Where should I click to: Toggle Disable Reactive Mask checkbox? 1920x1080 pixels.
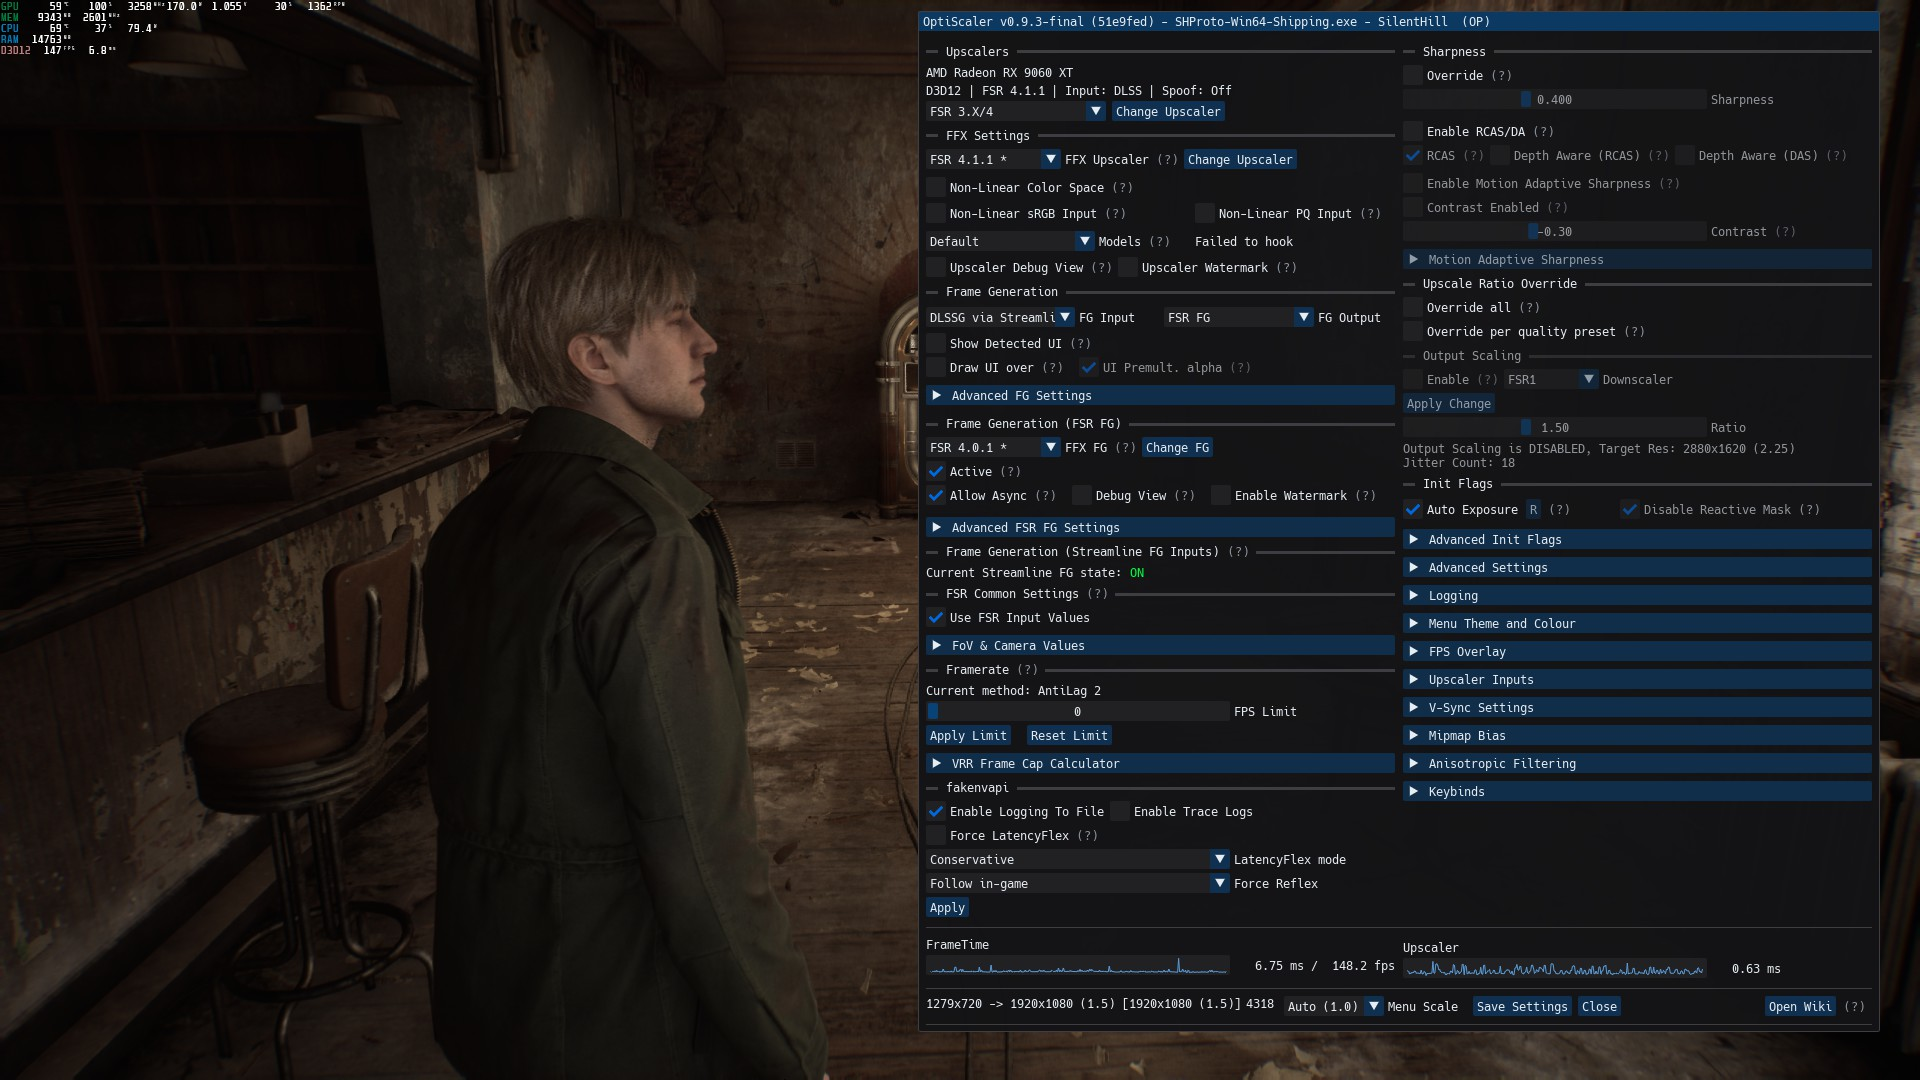tap(1630, 510)
